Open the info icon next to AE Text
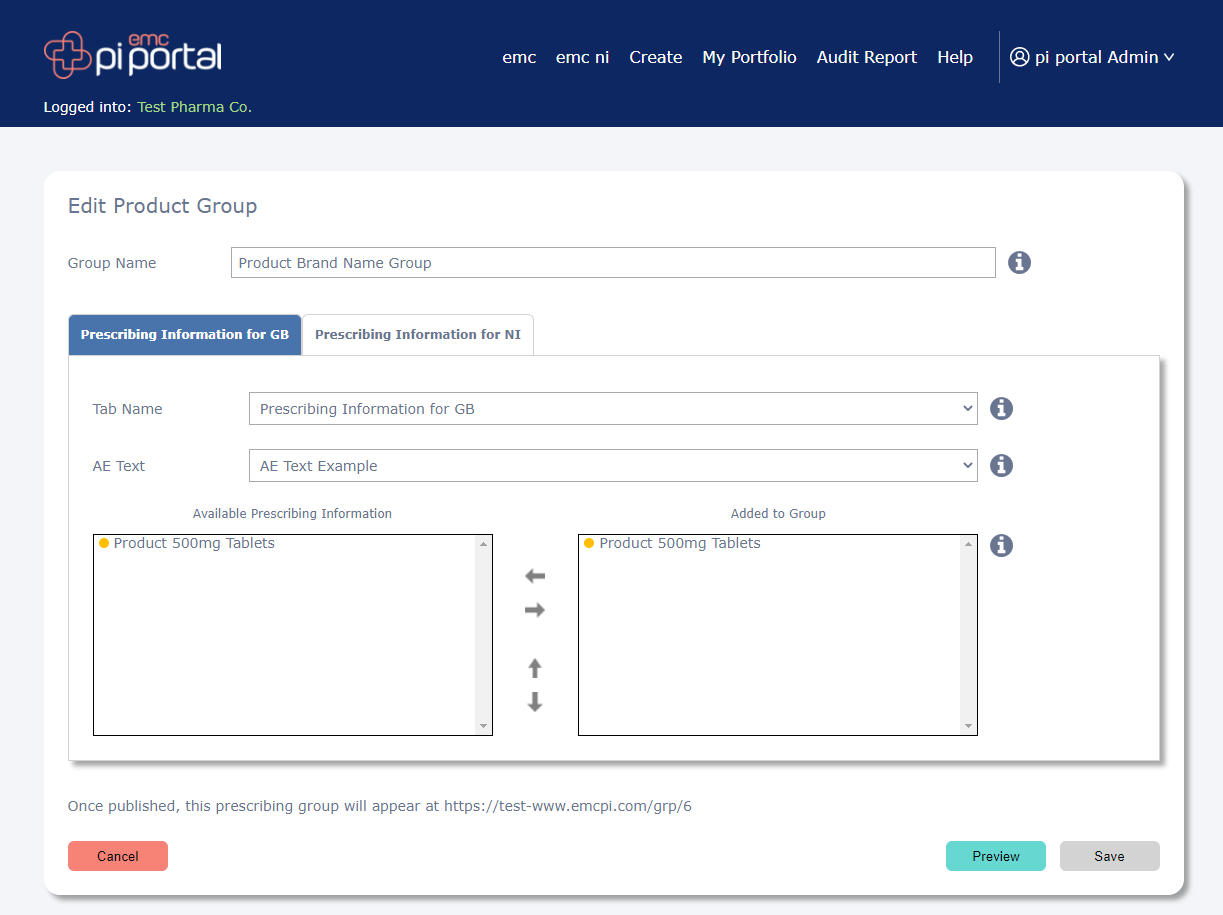The width and height of the screenshot is (1223, 915). pos(1001,465)
